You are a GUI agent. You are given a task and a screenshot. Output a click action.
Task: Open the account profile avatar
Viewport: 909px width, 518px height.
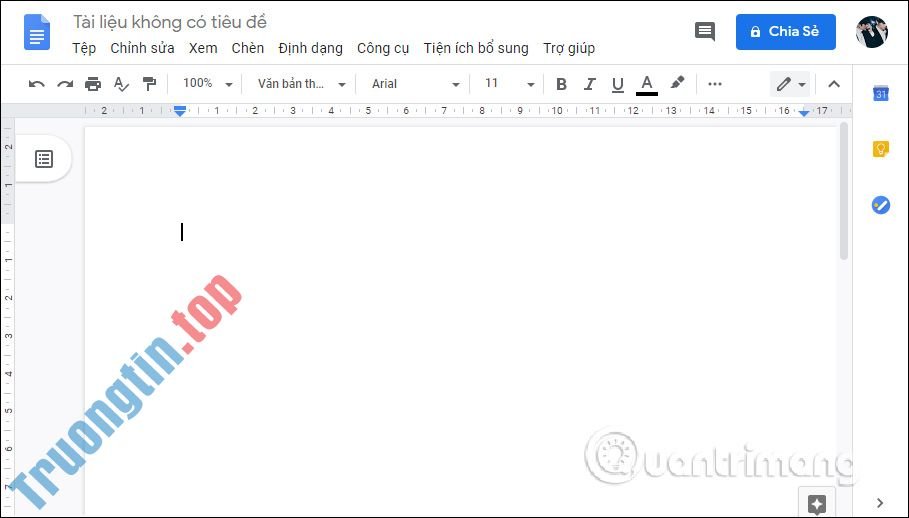pyautogui.click(x=871, y=32)
